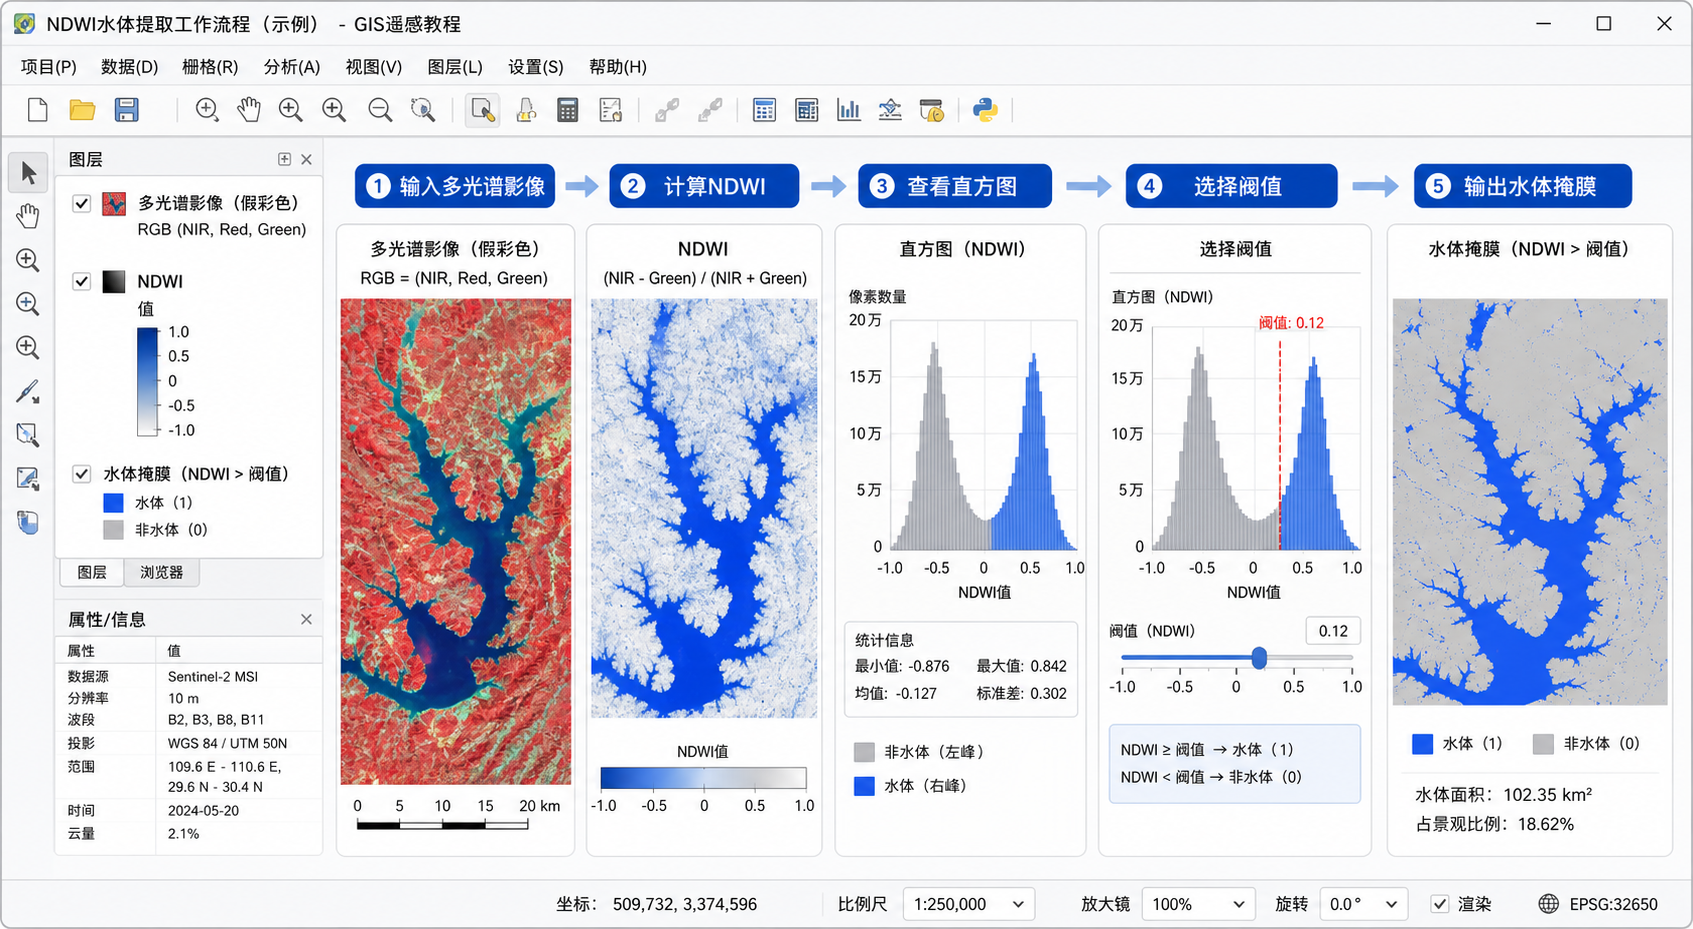Click the zoom-to-layer magnifier after zoom-out
The image size is (1693, 929).
pyautogui.click(x=423, y=110)
